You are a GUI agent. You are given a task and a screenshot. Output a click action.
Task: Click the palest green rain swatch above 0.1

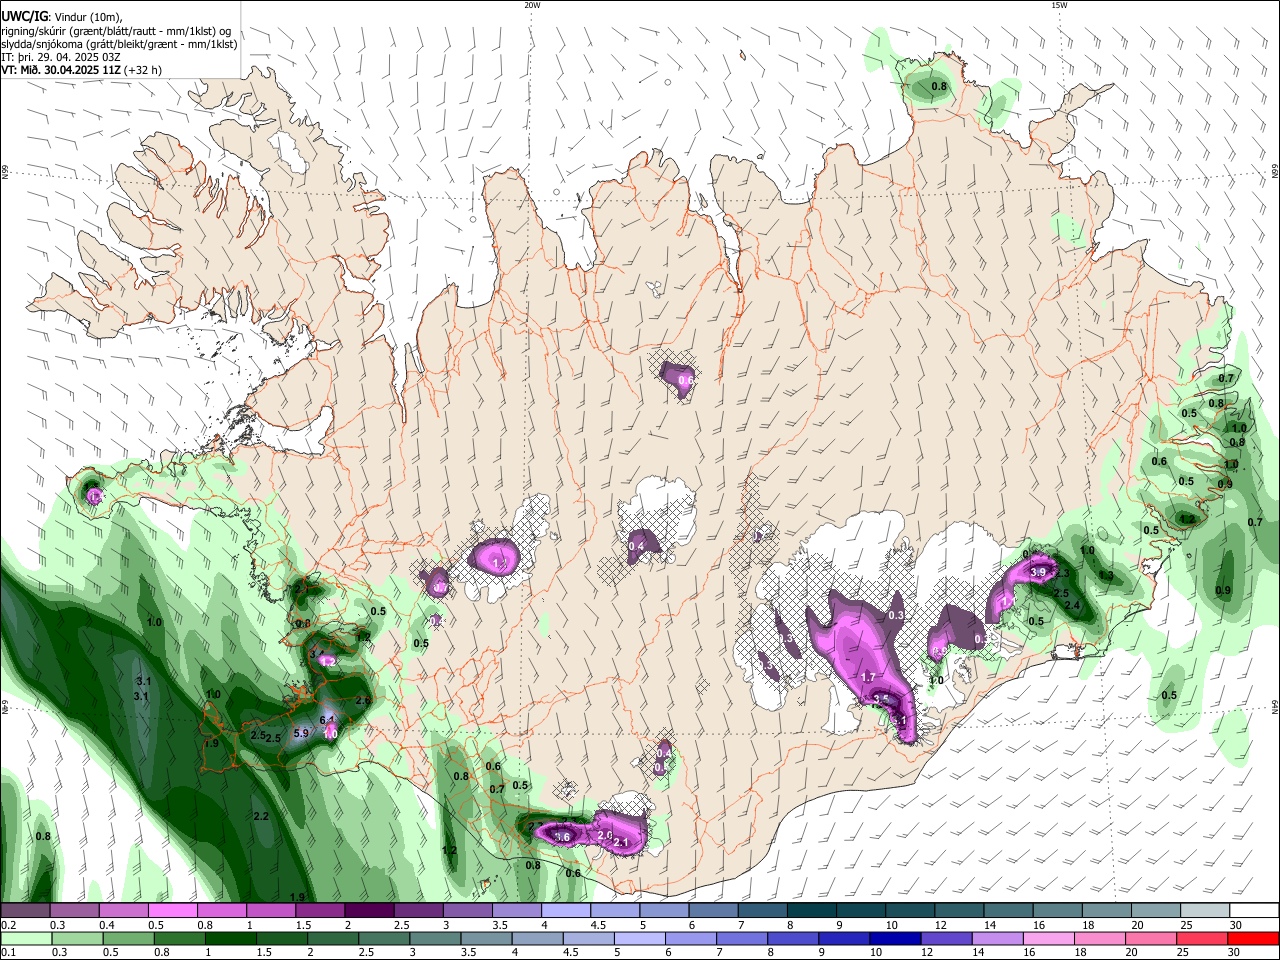coord(25,938)
